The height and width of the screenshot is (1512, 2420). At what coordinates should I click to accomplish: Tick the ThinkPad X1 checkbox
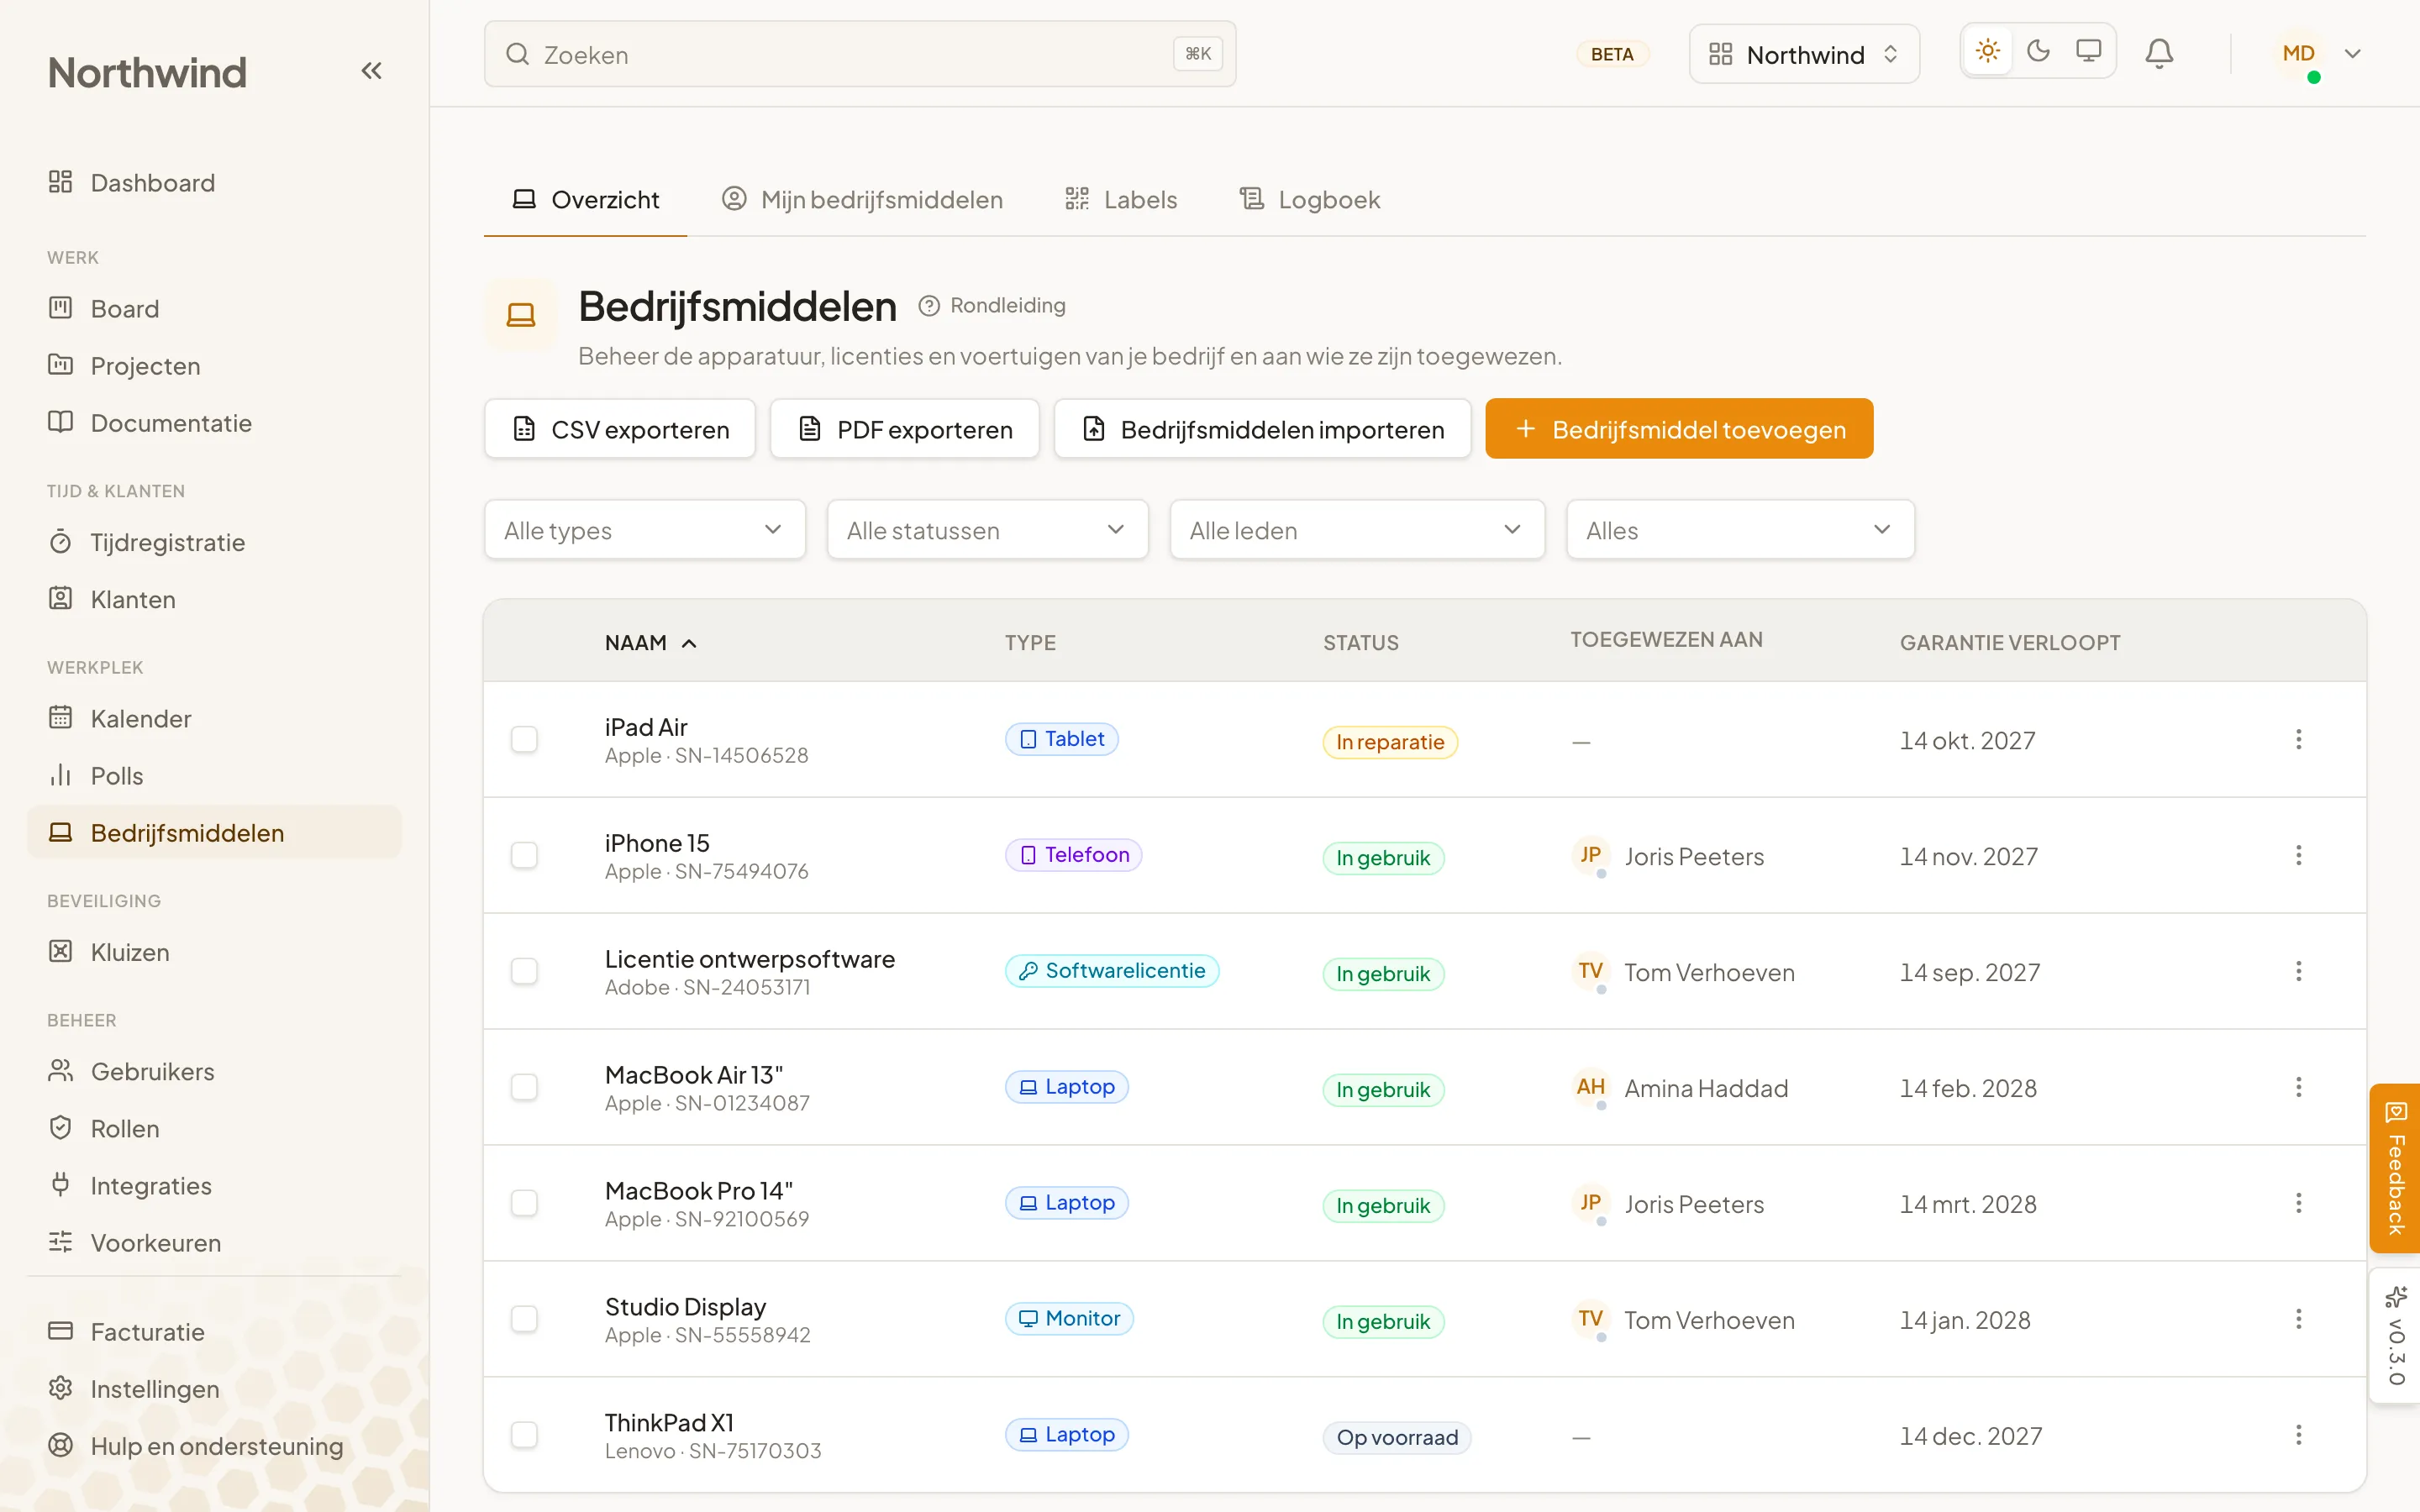(x=524, y=1435)
